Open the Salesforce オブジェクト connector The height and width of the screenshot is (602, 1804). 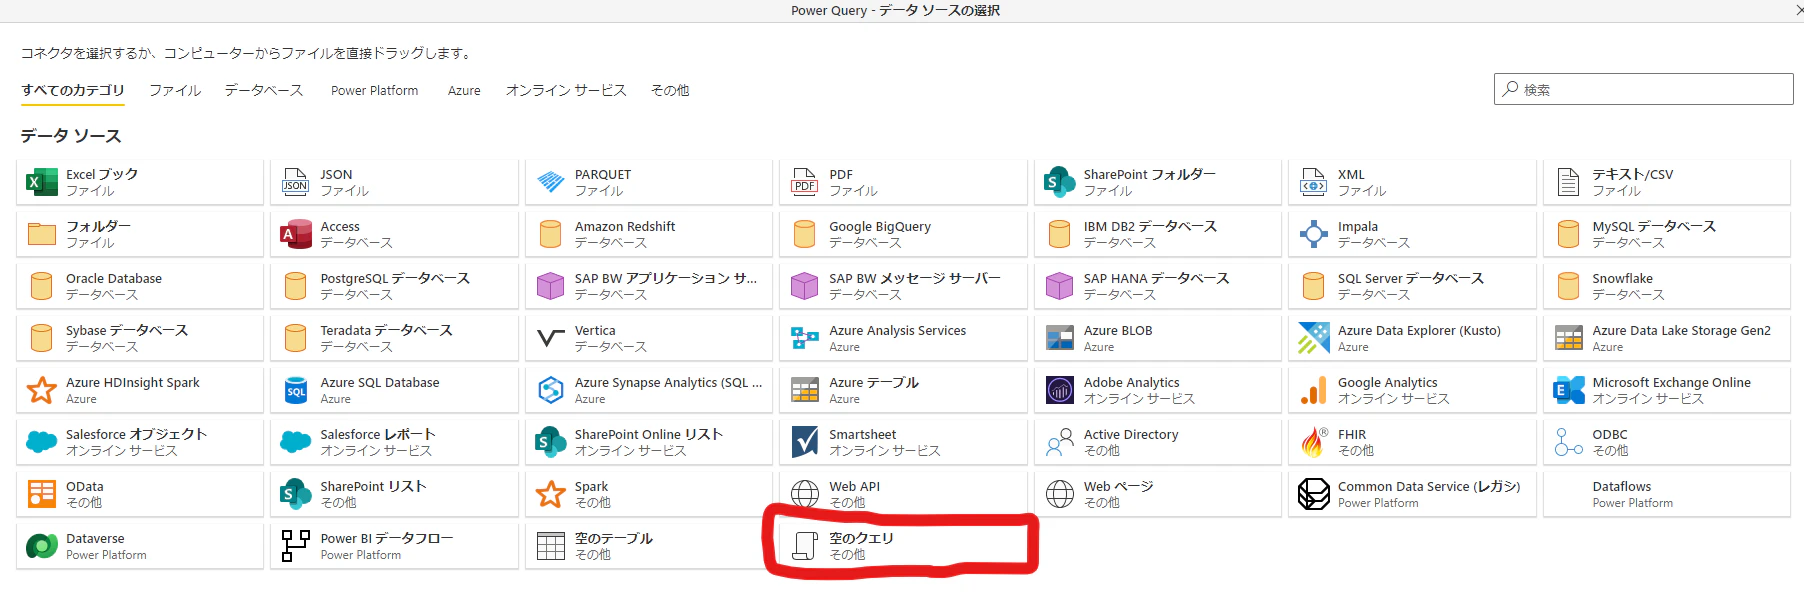[140, 442]
